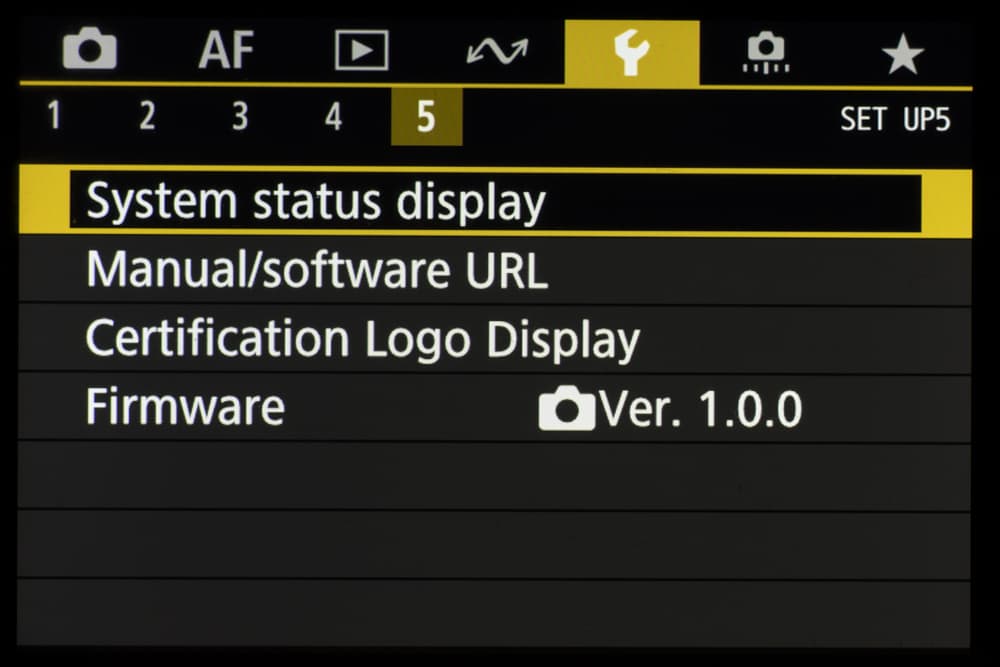Go to setup page 3
Image resolution: width=1000 pixels, height=667 pixels.
240,116
